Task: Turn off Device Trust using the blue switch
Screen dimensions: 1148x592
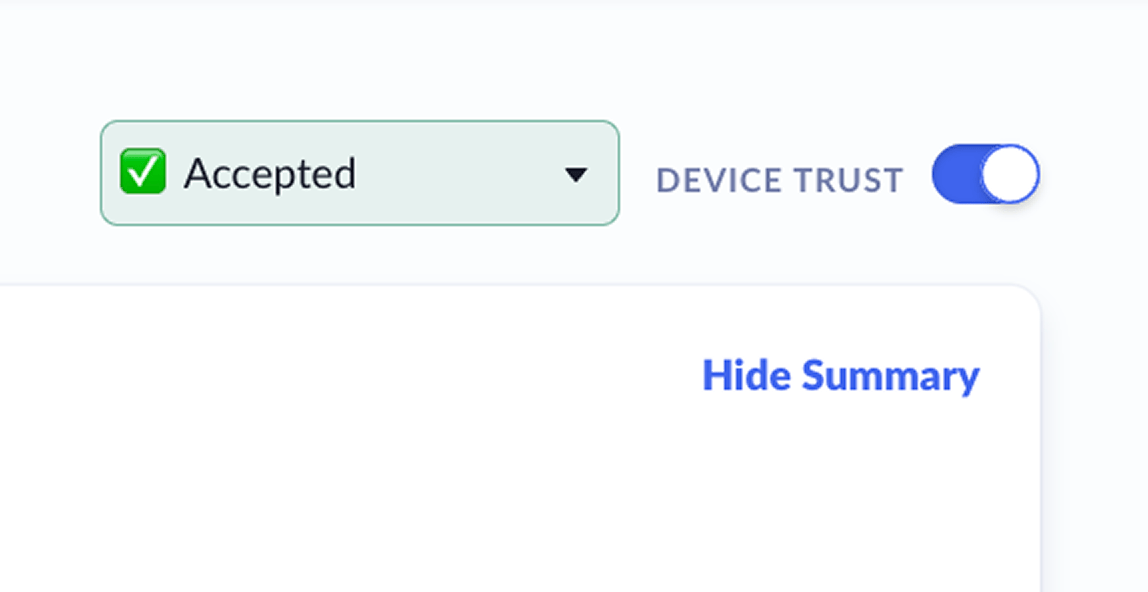Action: [x=985, y=174]
